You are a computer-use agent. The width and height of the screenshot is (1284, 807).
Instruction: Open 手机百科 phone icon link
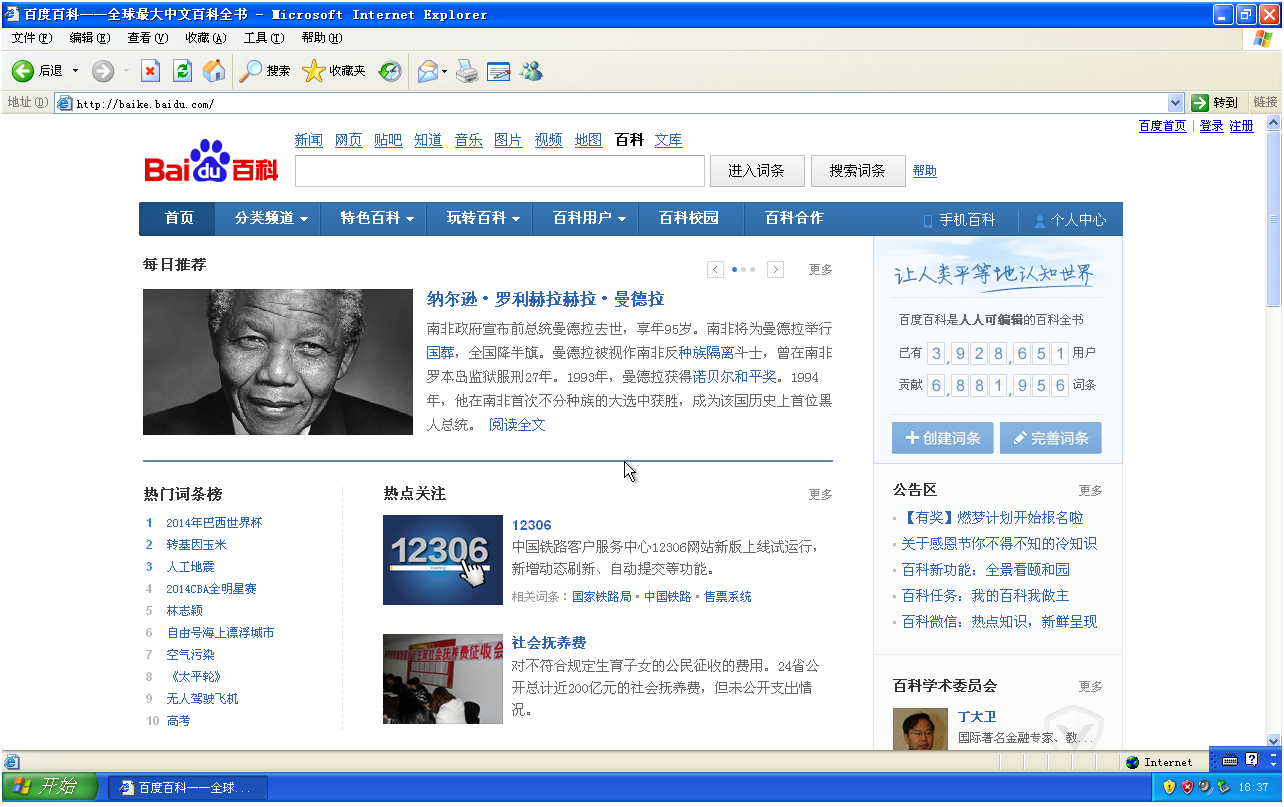tap(958, 220)
